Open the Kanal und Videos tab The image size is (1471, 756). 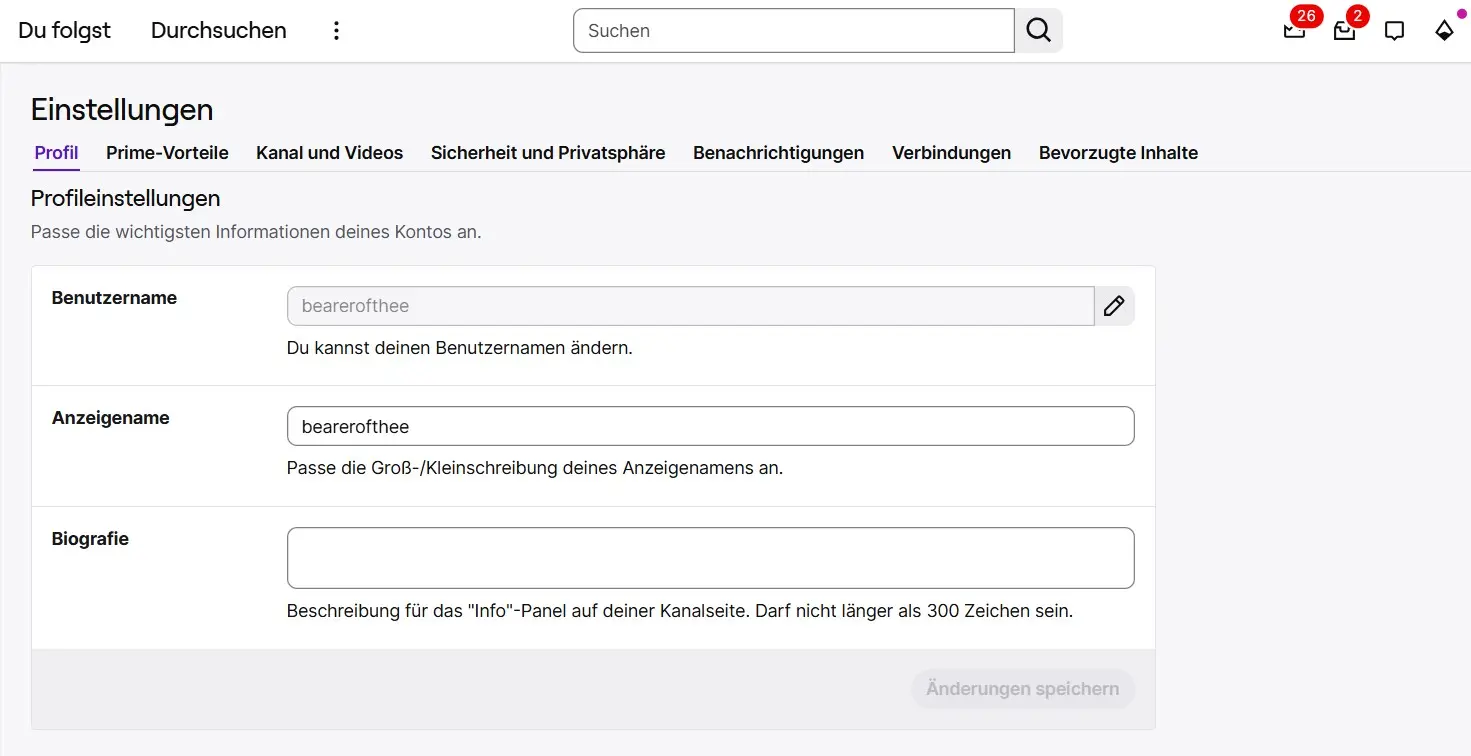(329, 153)
